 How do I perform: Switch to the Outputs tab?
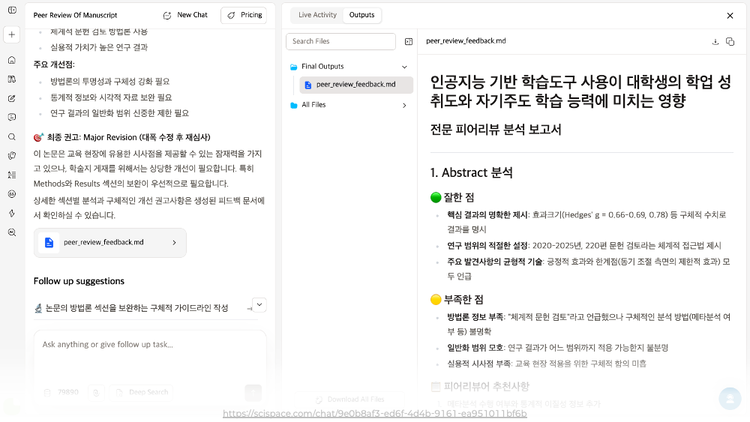(362, 15)
